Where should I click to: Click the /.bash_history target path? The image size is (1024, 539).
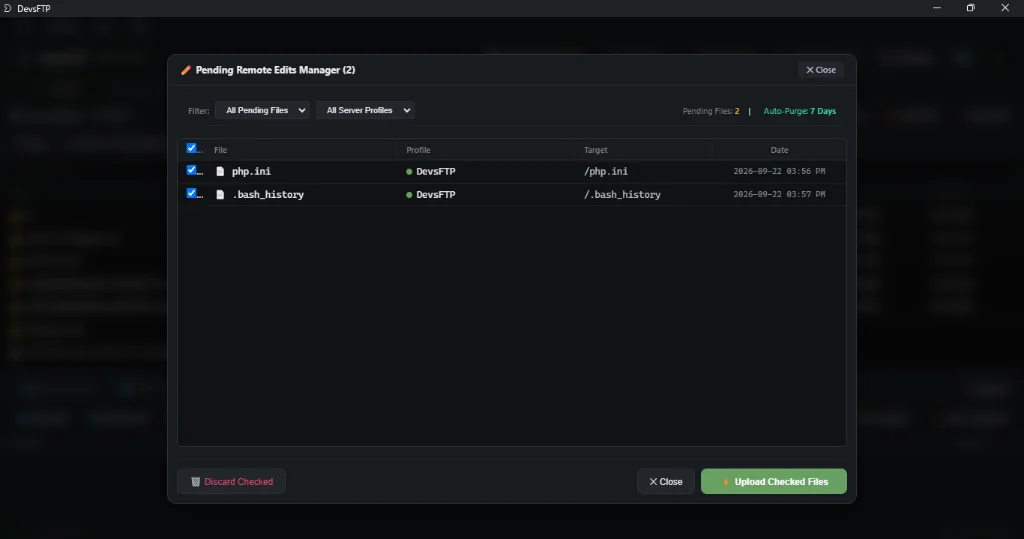pos(622,195)
